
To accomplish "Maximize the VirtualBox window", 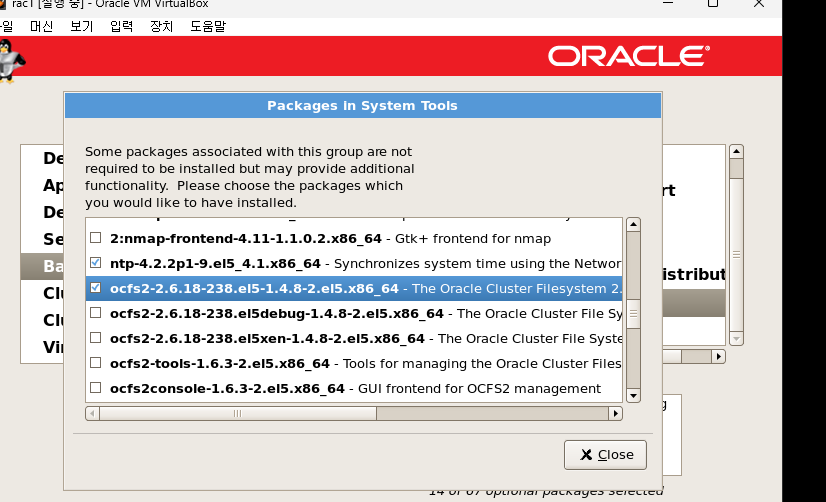I will 713,3.
